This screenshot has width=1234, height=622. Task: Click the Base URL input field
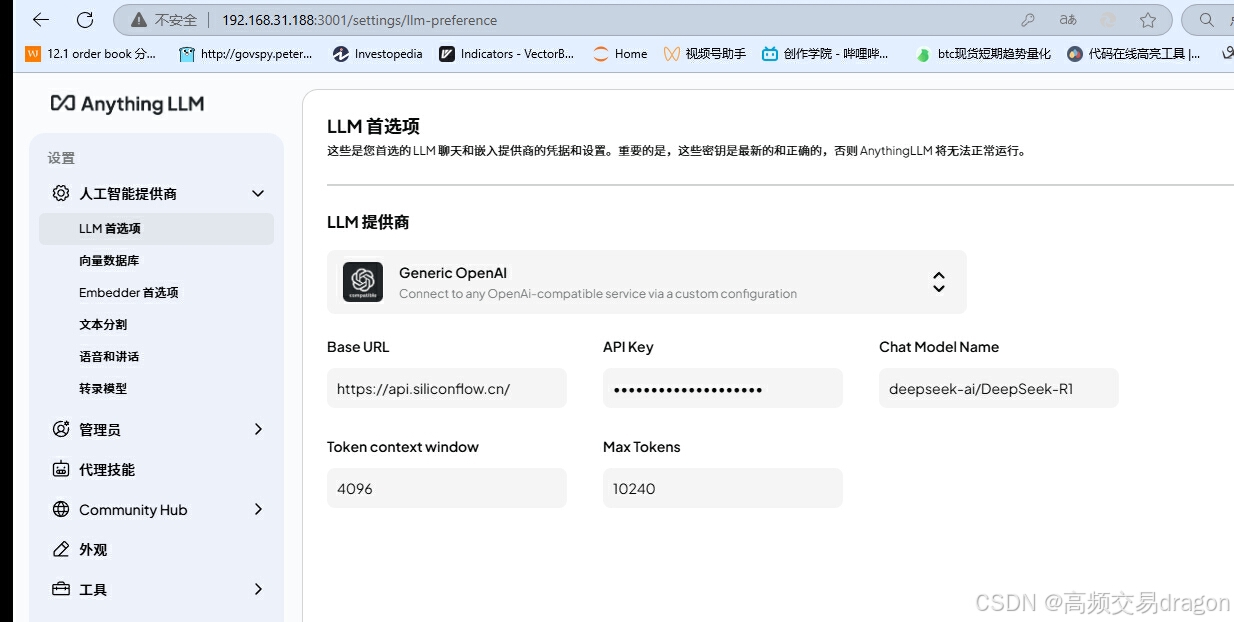[x=447, y=388]
